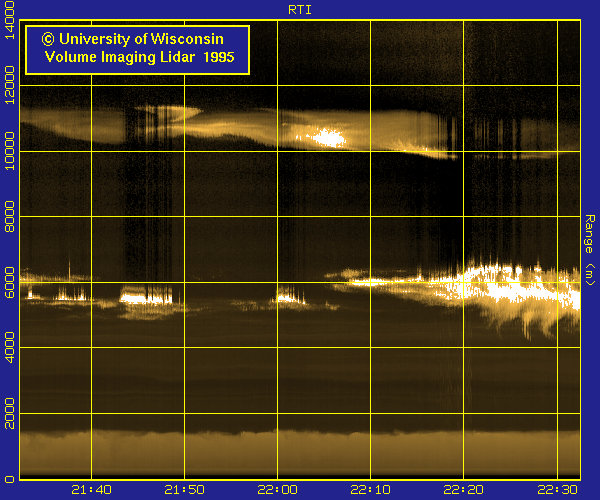Click the bright cloud patch near 21:45 at 5500 m

coord(145,297)
